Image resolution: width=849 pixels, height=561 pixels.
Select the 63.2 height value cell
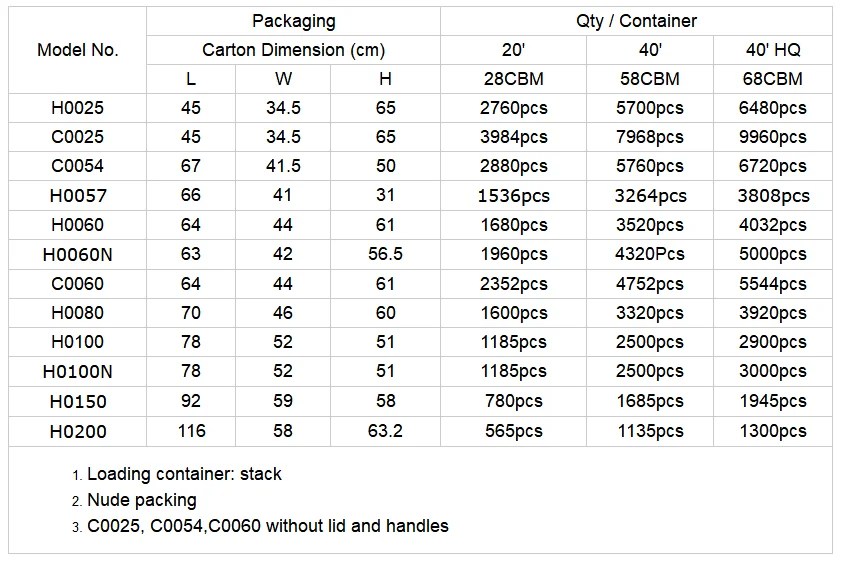385,431
